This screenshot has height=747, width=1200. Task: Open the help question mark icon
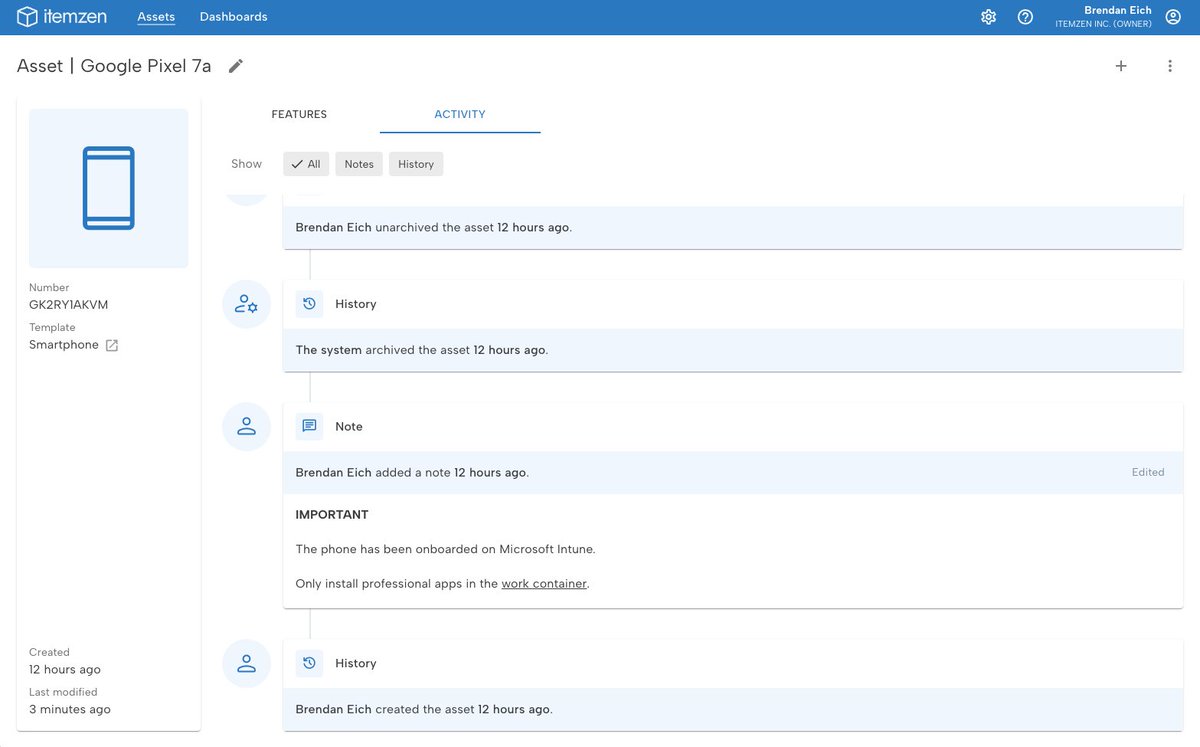coord(1025,17)
